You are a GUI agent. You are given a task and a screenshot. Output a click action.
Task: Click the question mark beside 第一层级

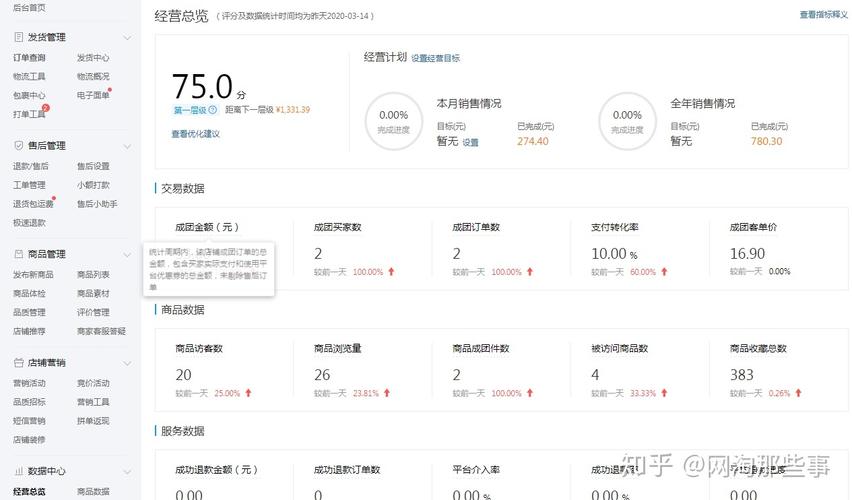pos(212,110)
